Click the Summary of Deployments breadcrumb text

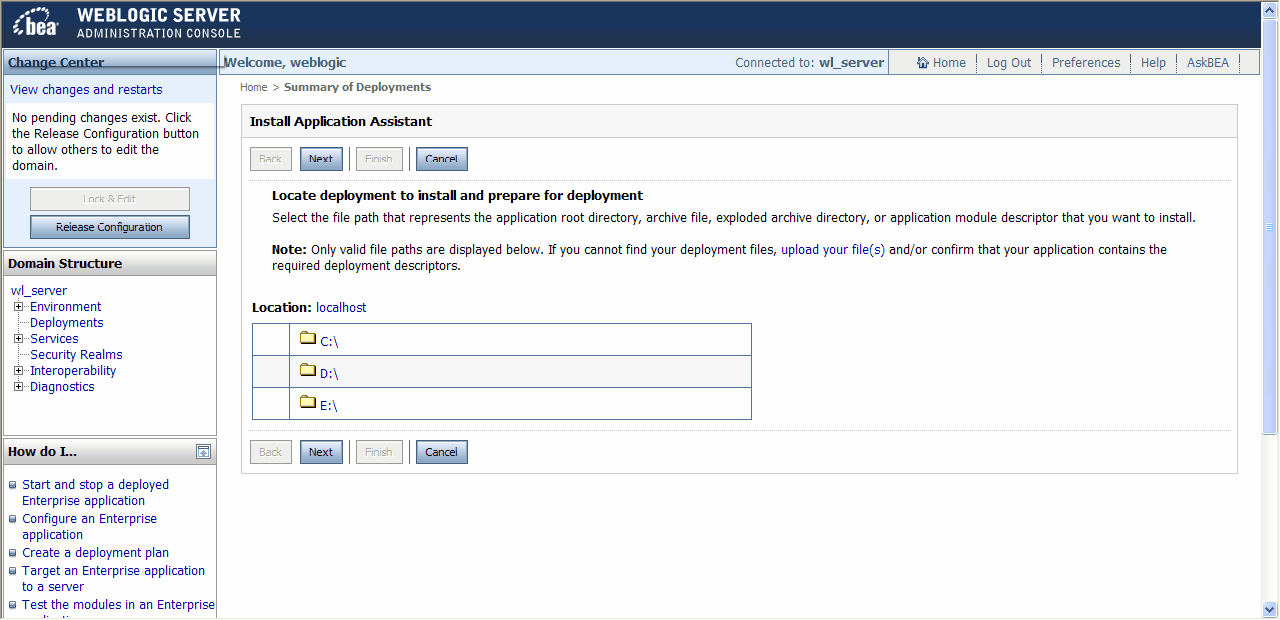coord(357,87)
